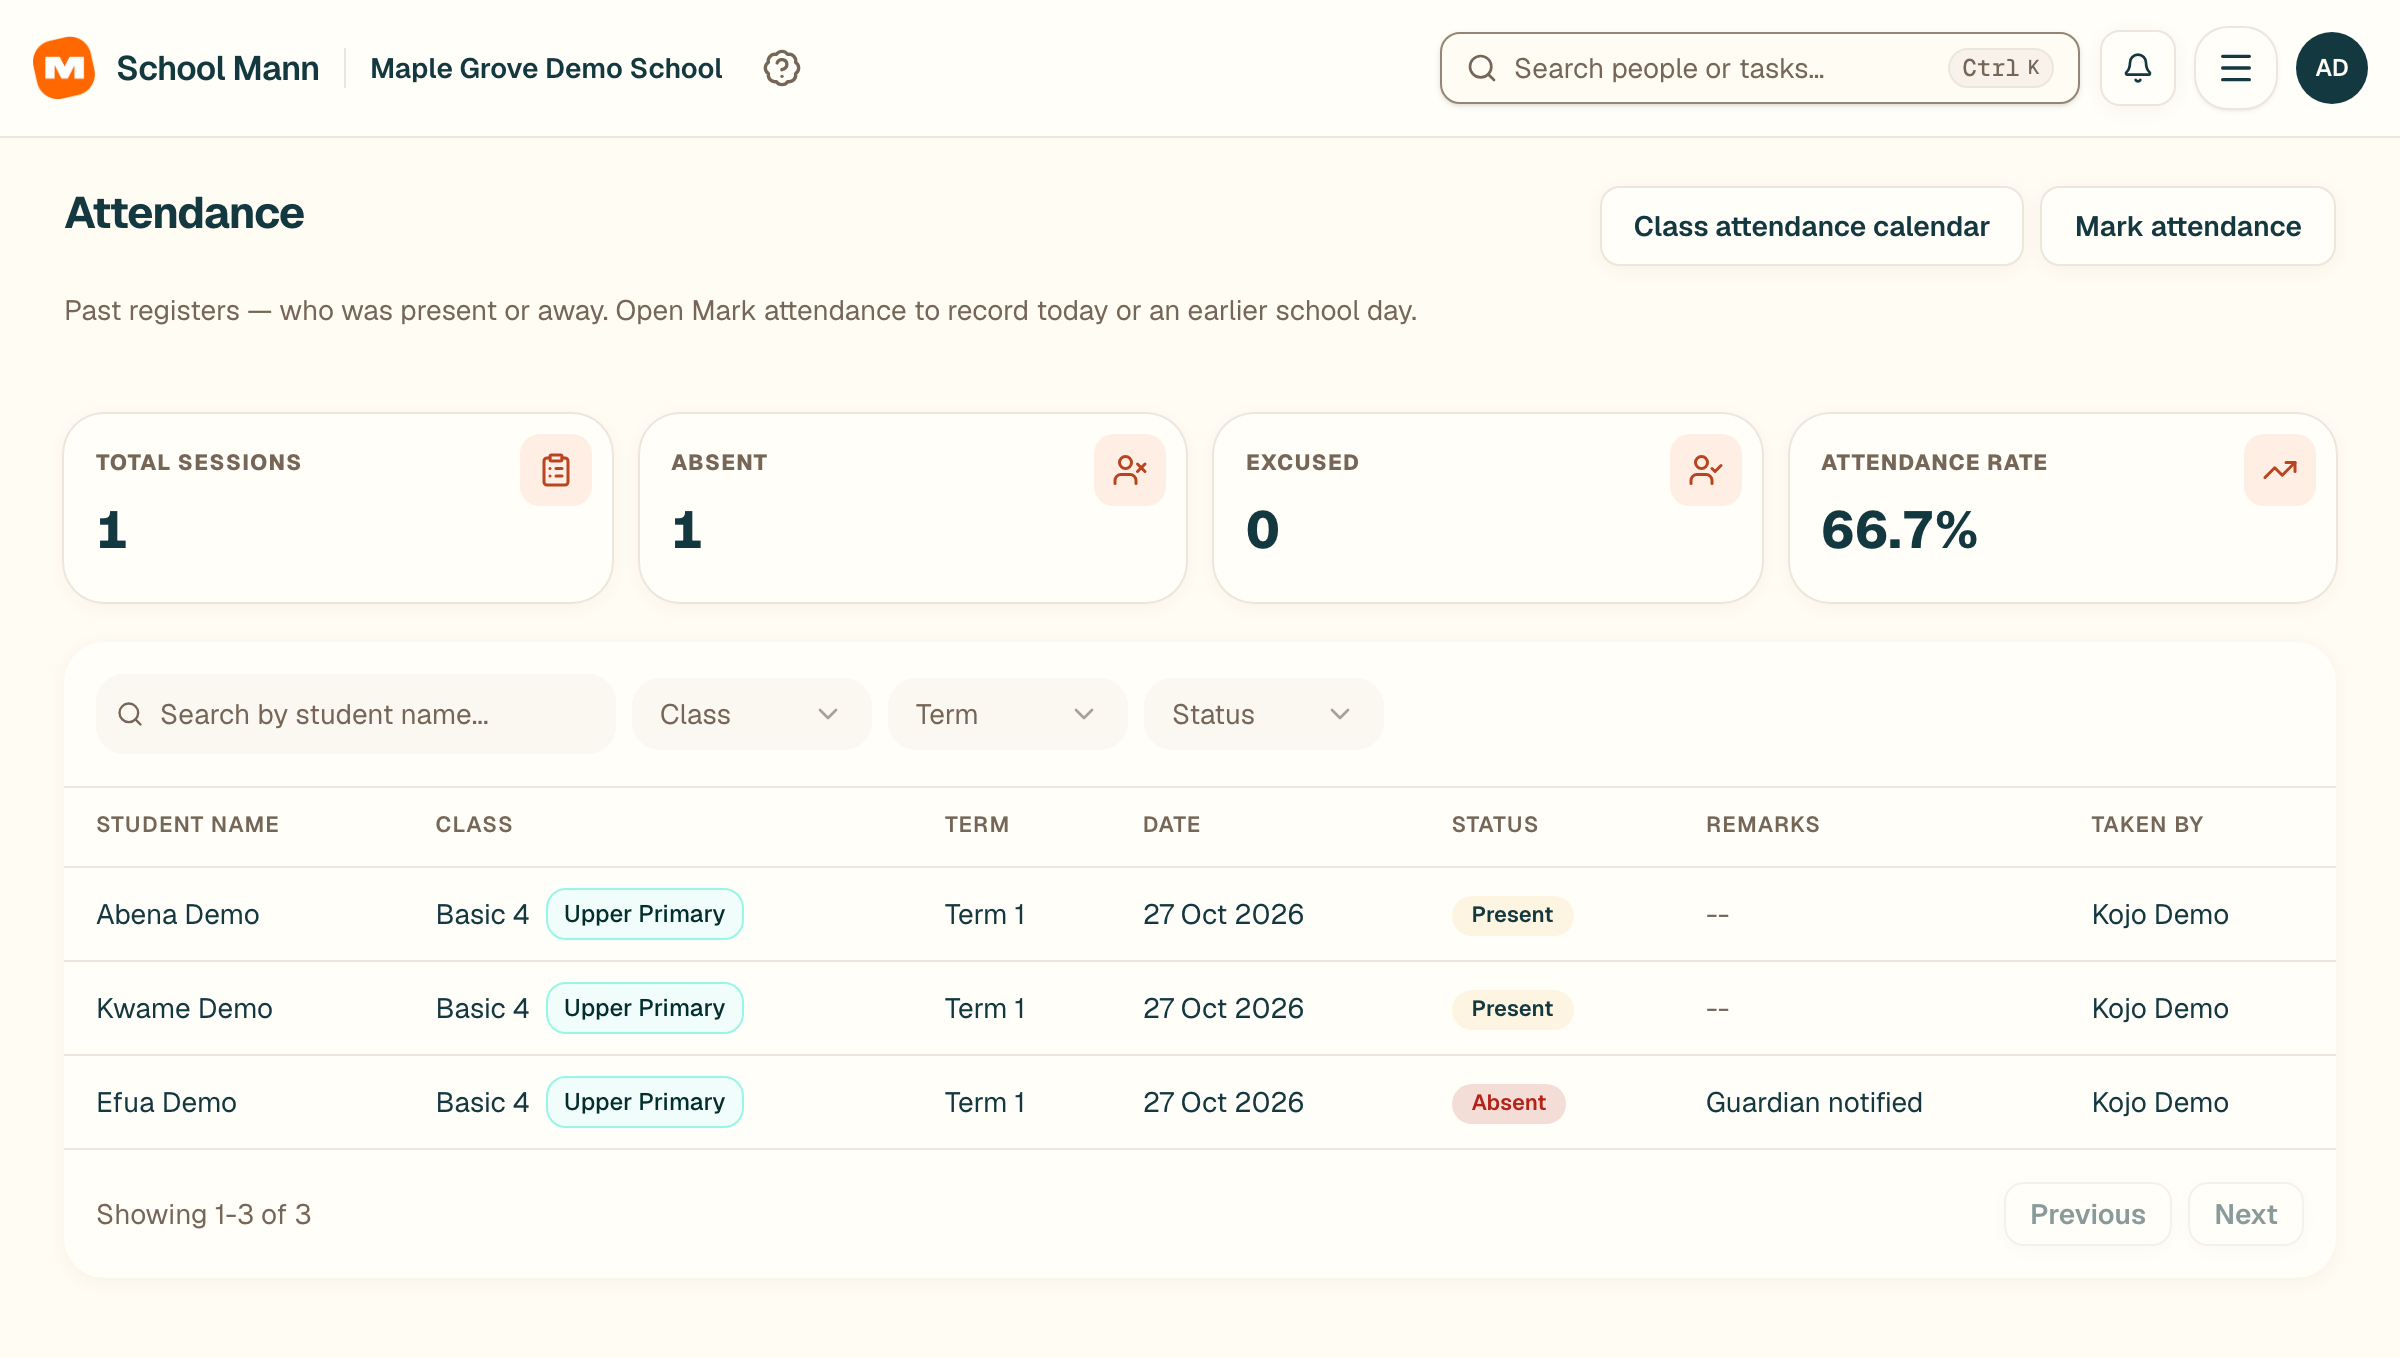Open the notifications bell

(2138, 68)
